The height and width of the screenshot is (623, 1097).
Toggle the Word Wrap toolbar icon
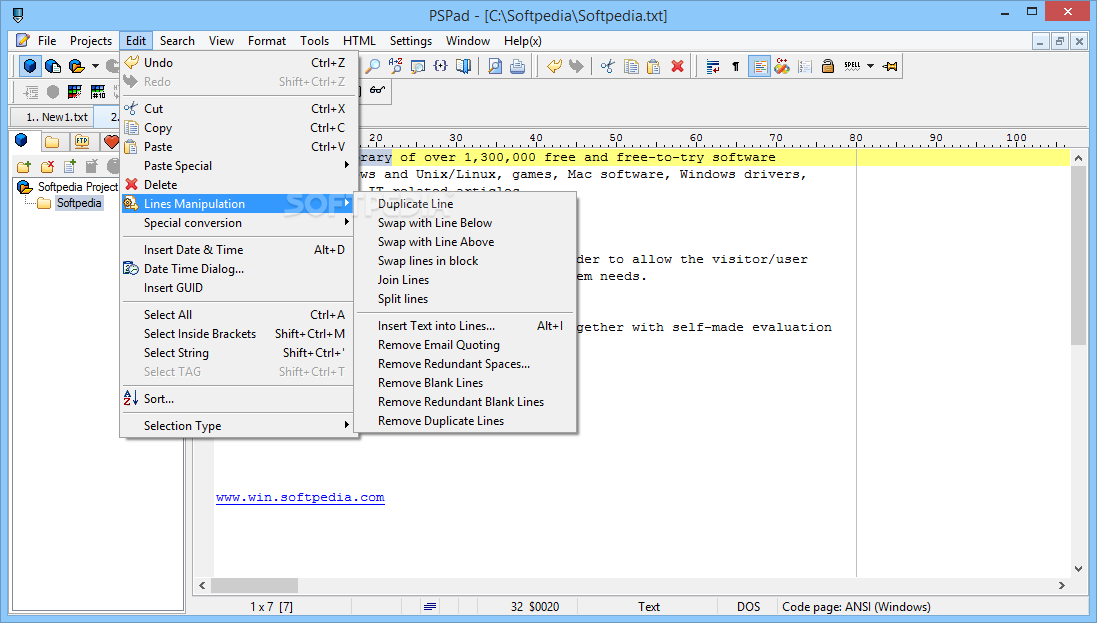click(x=713, y=66)
